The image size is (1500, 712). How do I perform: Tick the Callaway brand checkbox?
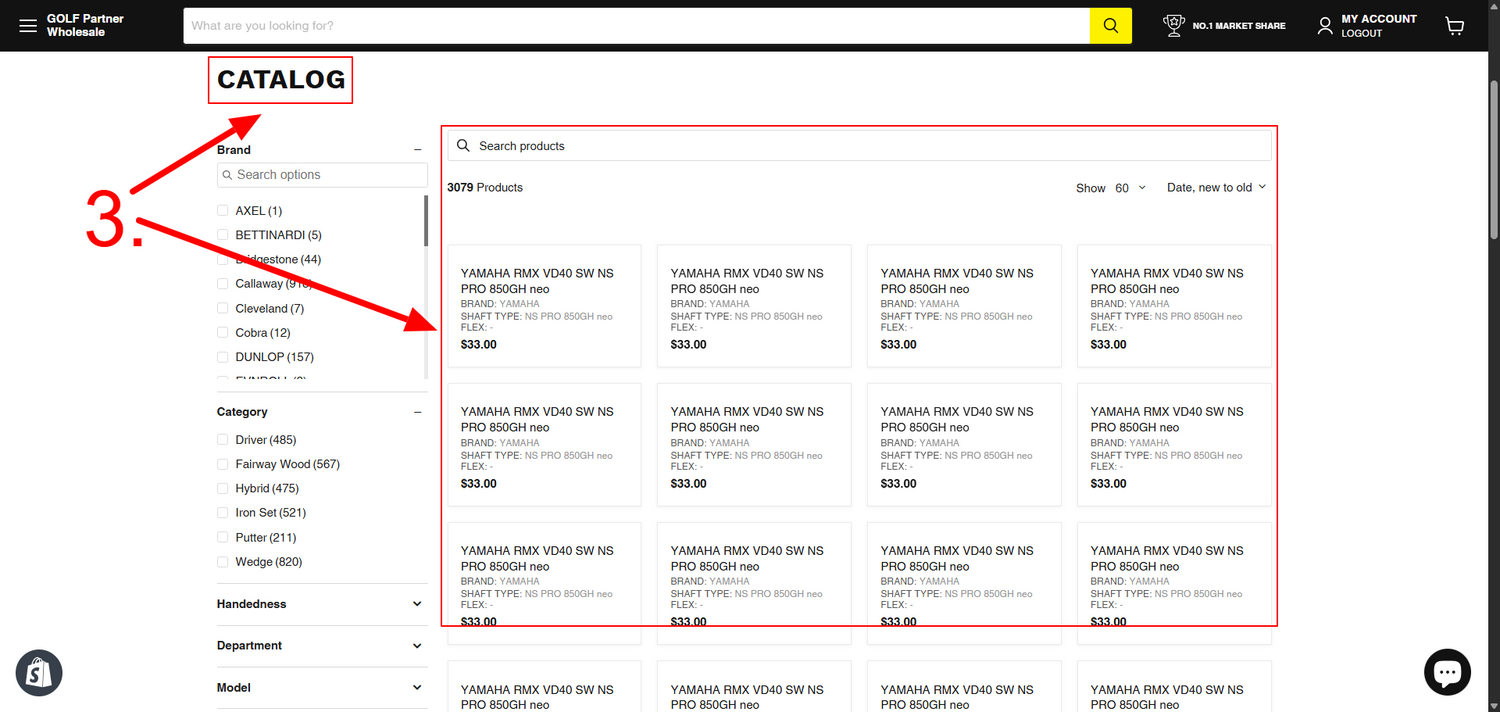point(223,284)
